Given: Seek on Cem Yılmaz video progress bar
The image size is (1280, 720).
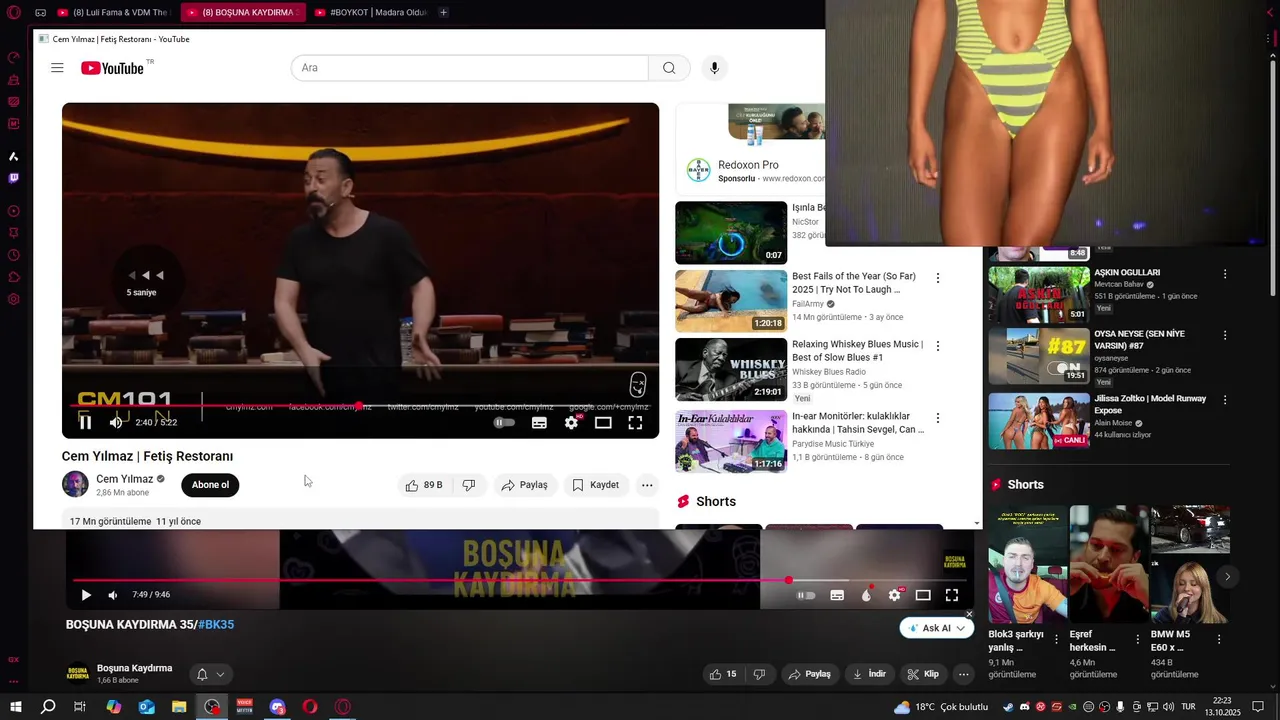Looking at the screenshot, I should (360, 406).
